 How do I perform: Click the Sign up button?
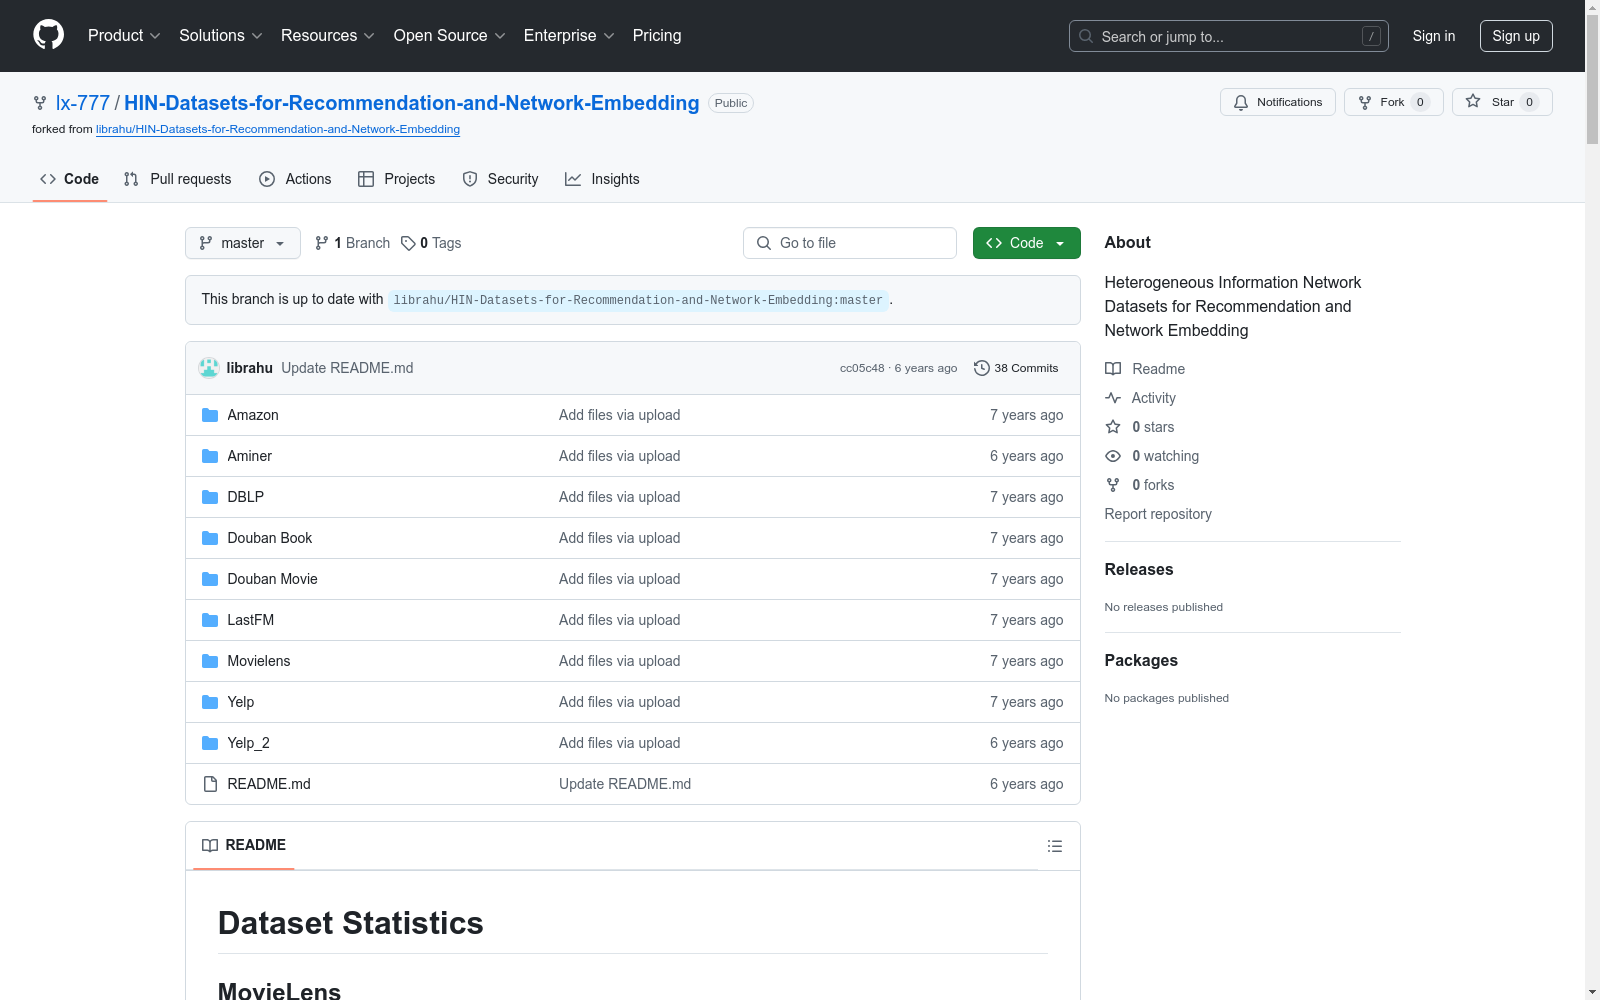coord(1516,36)
